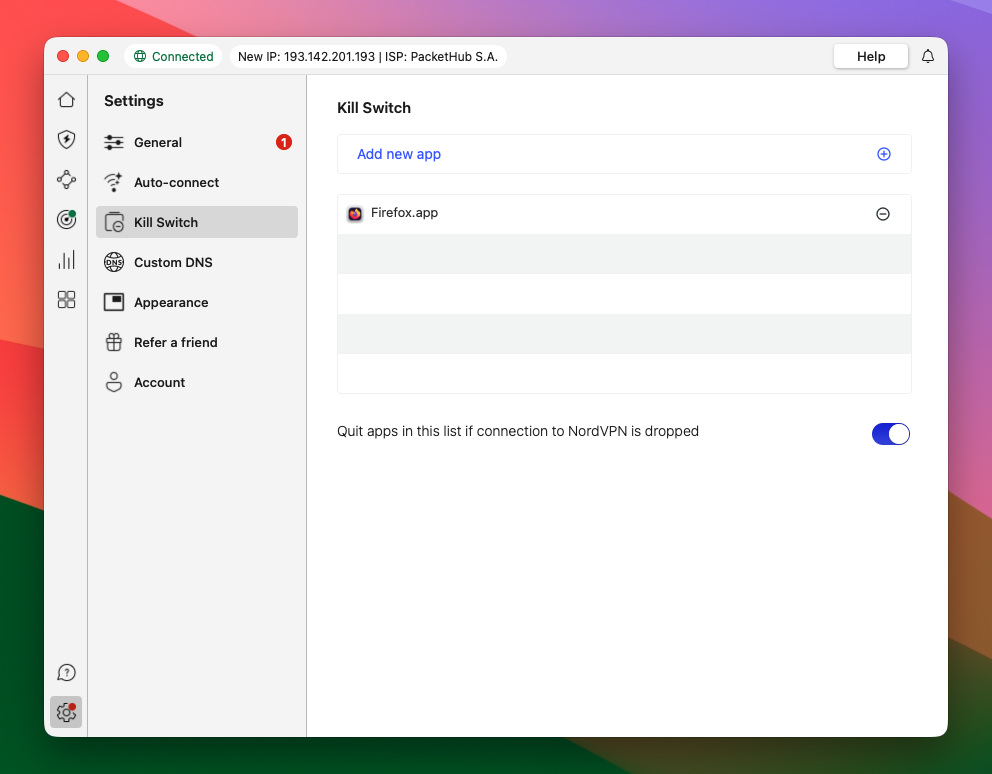The width and height of the screenshot is (992, 774).
Task: Open Appearance settings
Action: pos(171,303)
